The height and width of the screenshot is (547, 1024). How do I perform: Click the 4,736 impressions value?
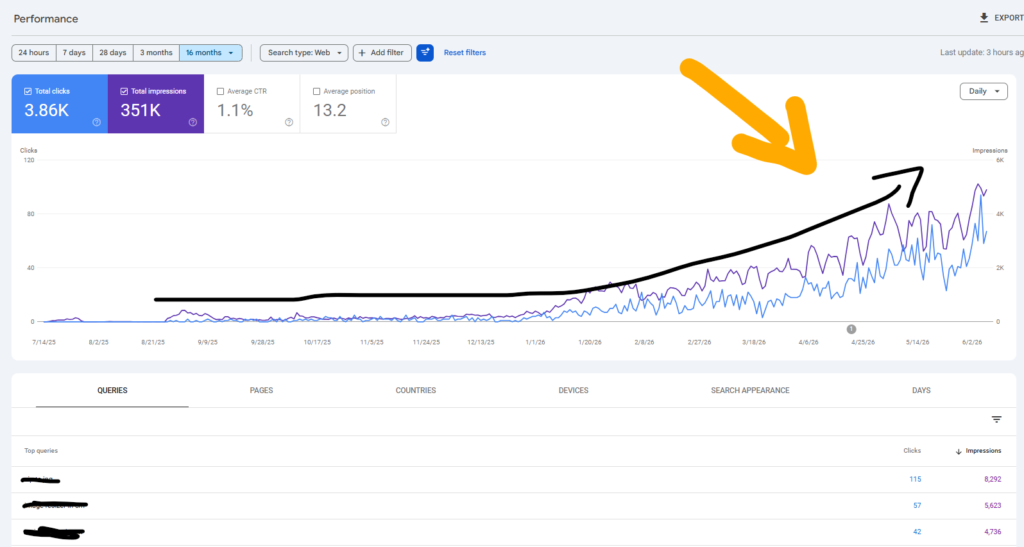pos(993,532)
